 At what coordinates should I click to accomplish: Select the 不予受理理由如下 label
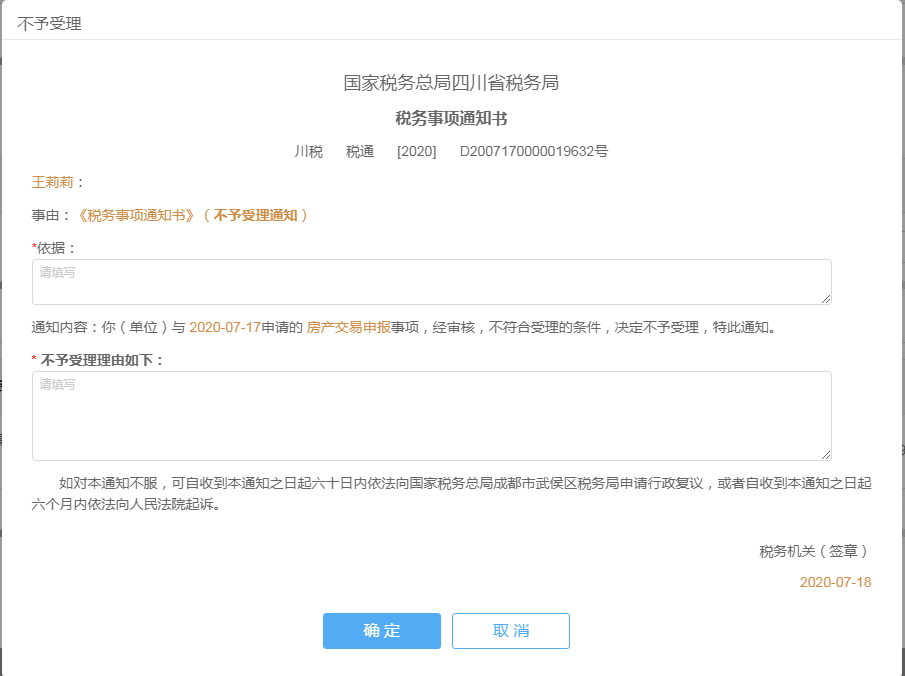[x=98, y=360]
